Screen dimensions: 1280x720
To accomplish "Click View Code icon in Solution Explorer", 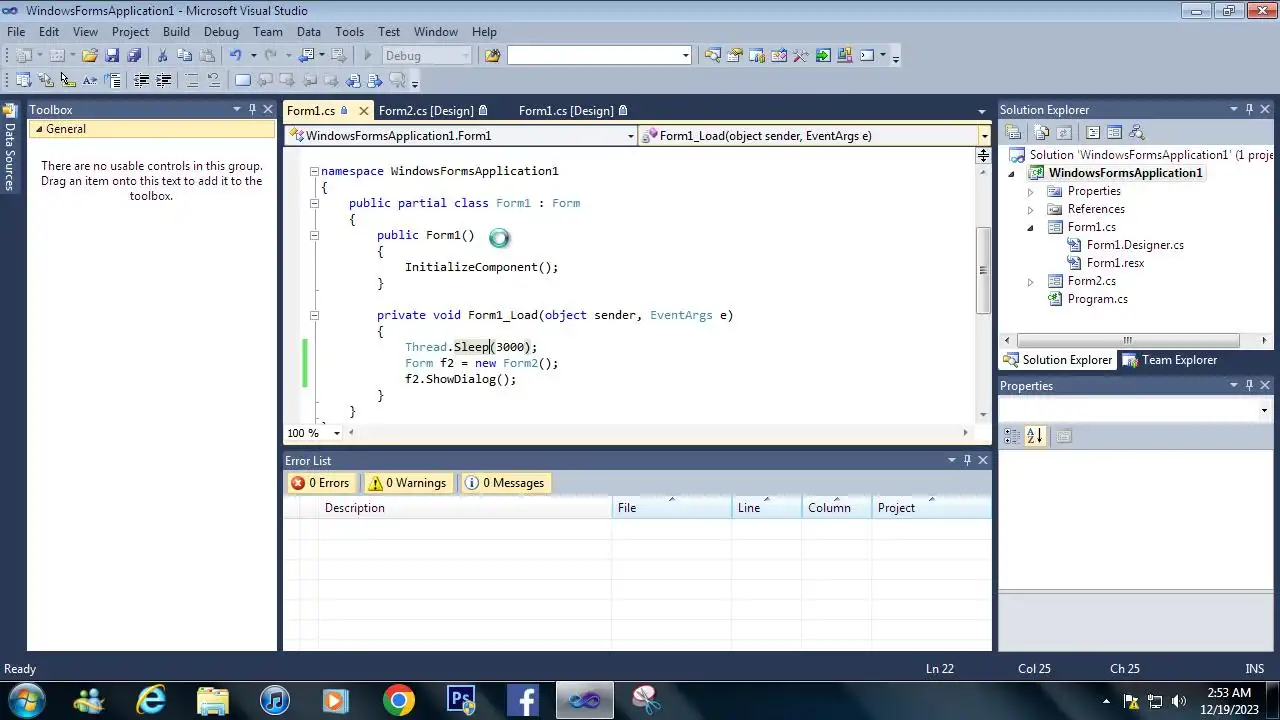I will click(1092, 133).
